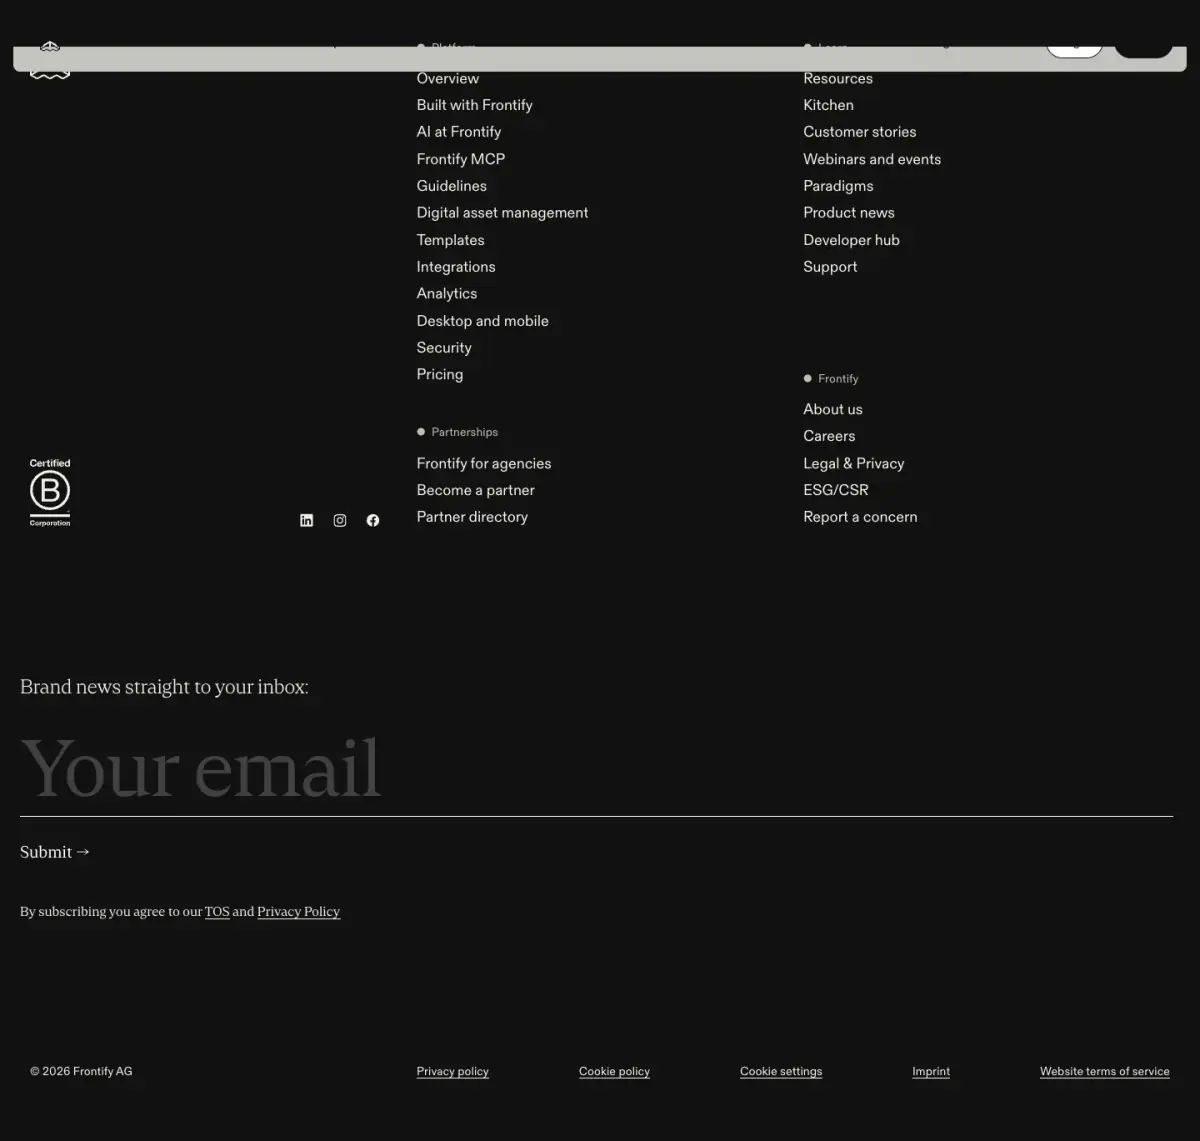Open Frontify's Instagram page icon
Screen dimensions: 1200x1141
click(x=340, y=520)
